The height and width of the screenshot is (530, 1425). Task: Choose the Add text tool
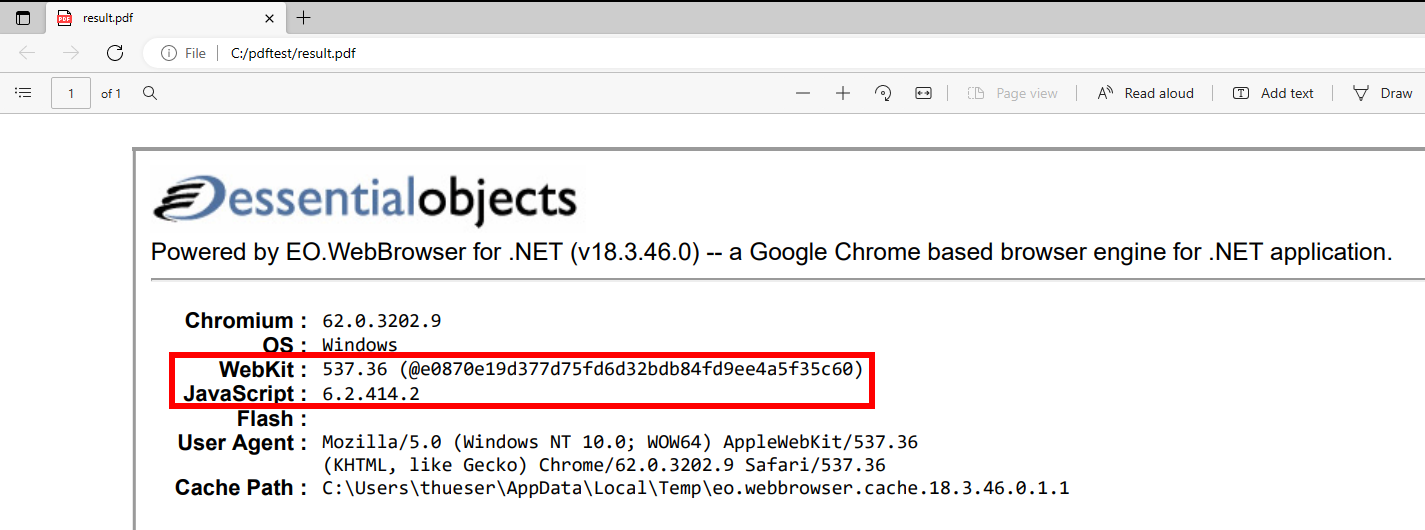click(x=1273, y=93)
